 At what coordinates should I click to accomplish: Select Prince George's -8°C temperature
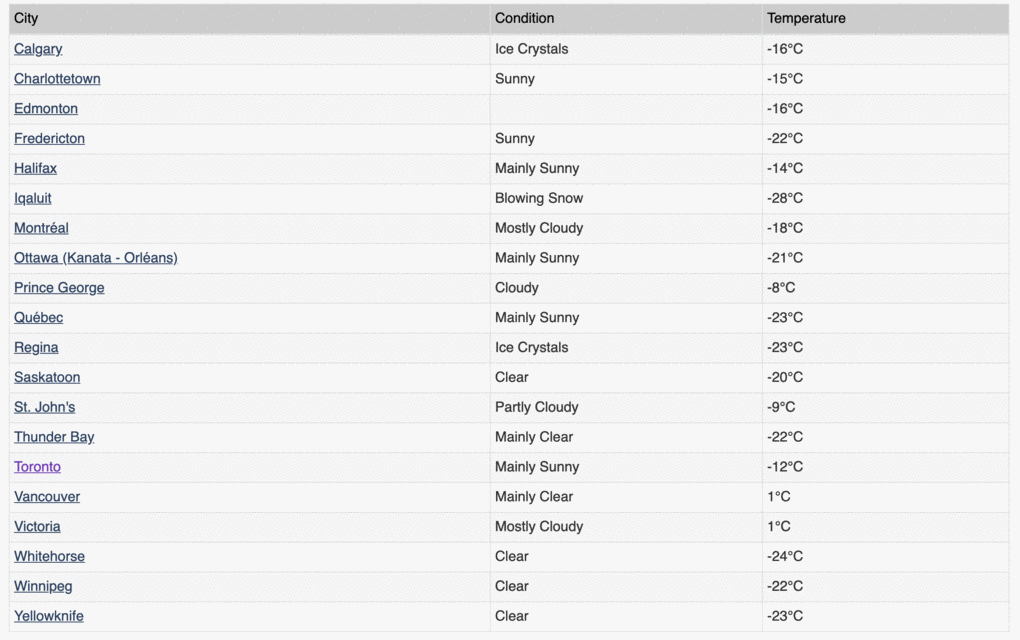pyautogui.click(x=781, y=288)
